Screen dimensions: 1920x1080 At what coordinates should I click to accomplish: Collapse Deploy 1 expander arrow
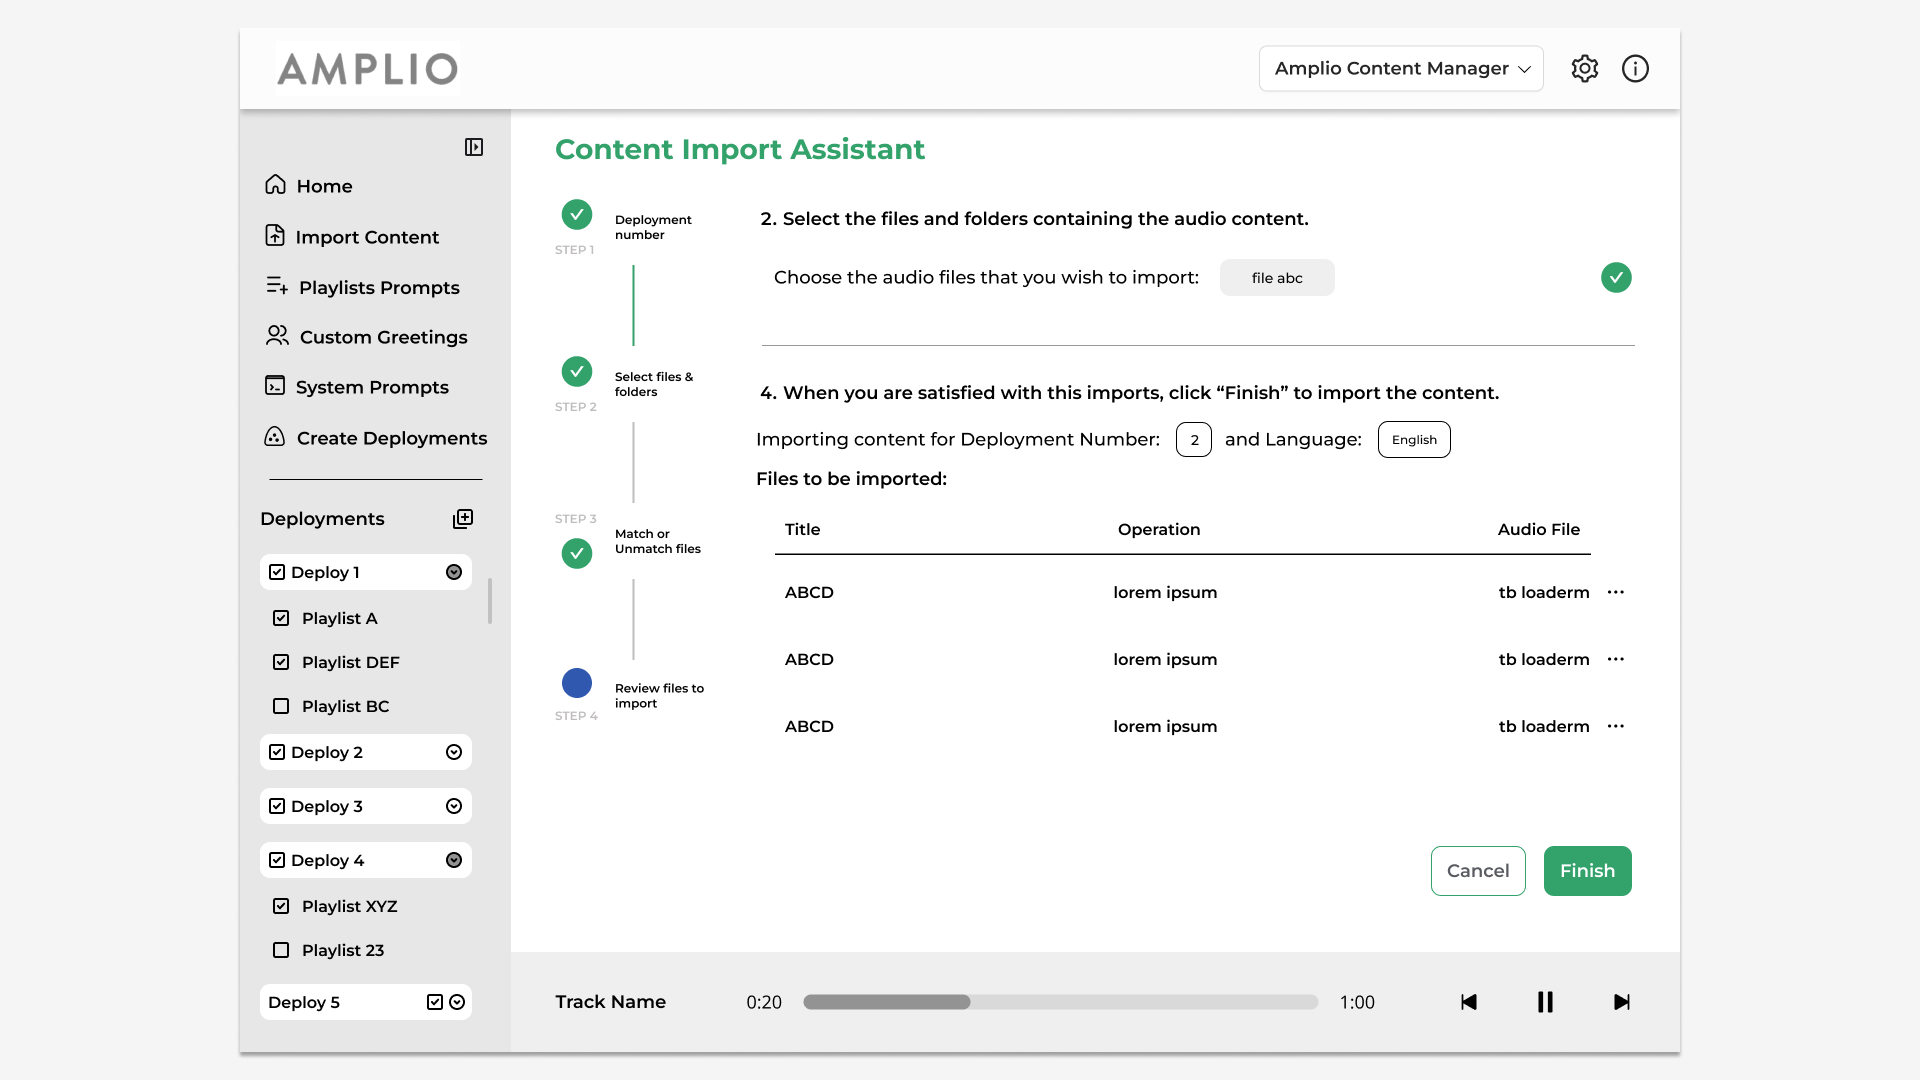[x=454, y=572]
